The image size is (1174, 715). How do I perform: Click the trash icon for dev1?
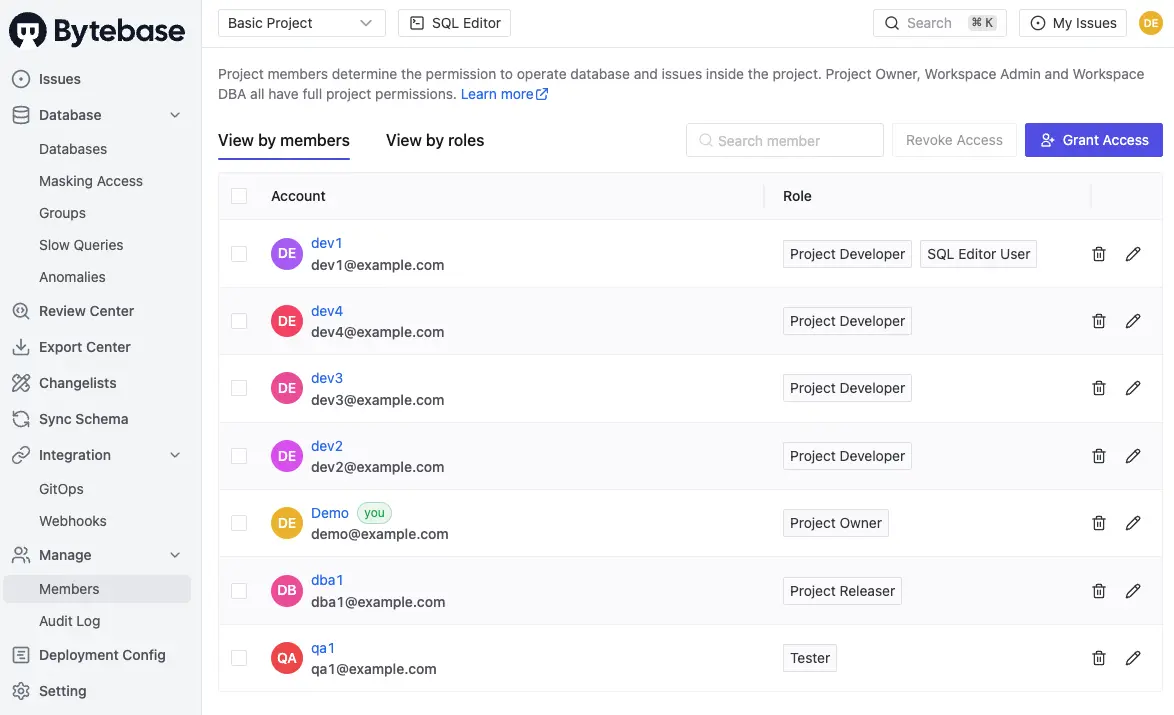pyautogui.click(x=1099, y=254)
